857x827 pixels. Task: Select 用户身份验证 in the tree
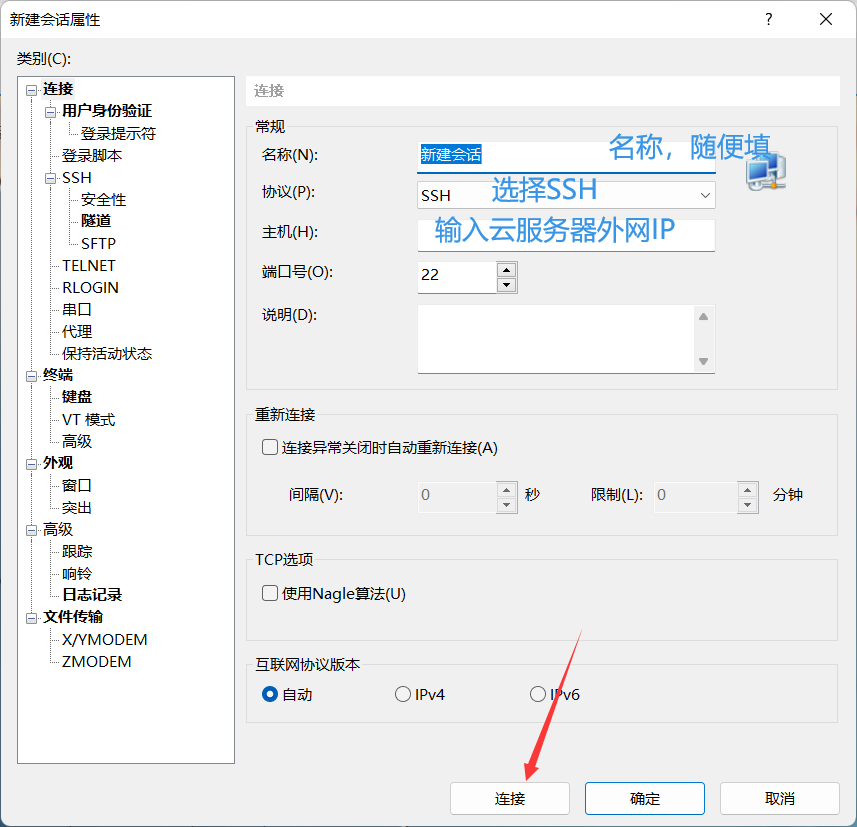(x=107, y=111)
